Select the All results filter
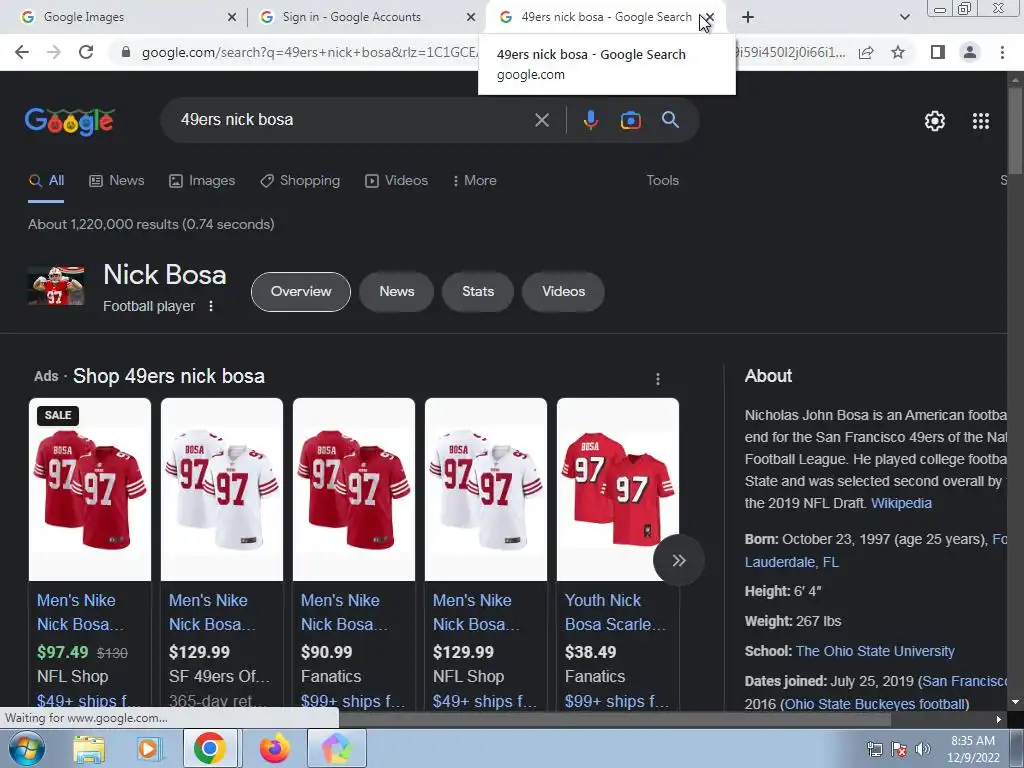This screenshot has height=768, width=1024. coord(46,180)
